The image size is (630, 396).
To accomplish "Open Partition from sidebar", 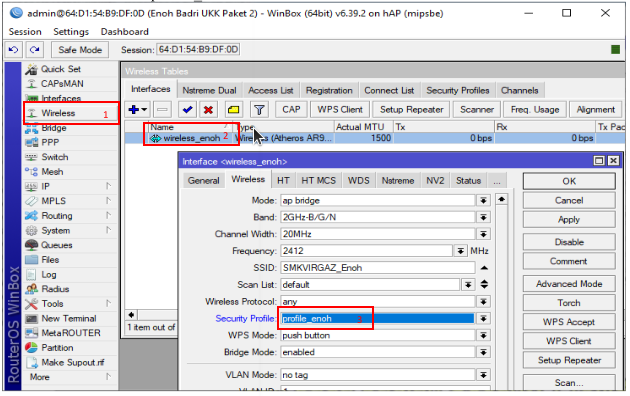I will point(57,348).
